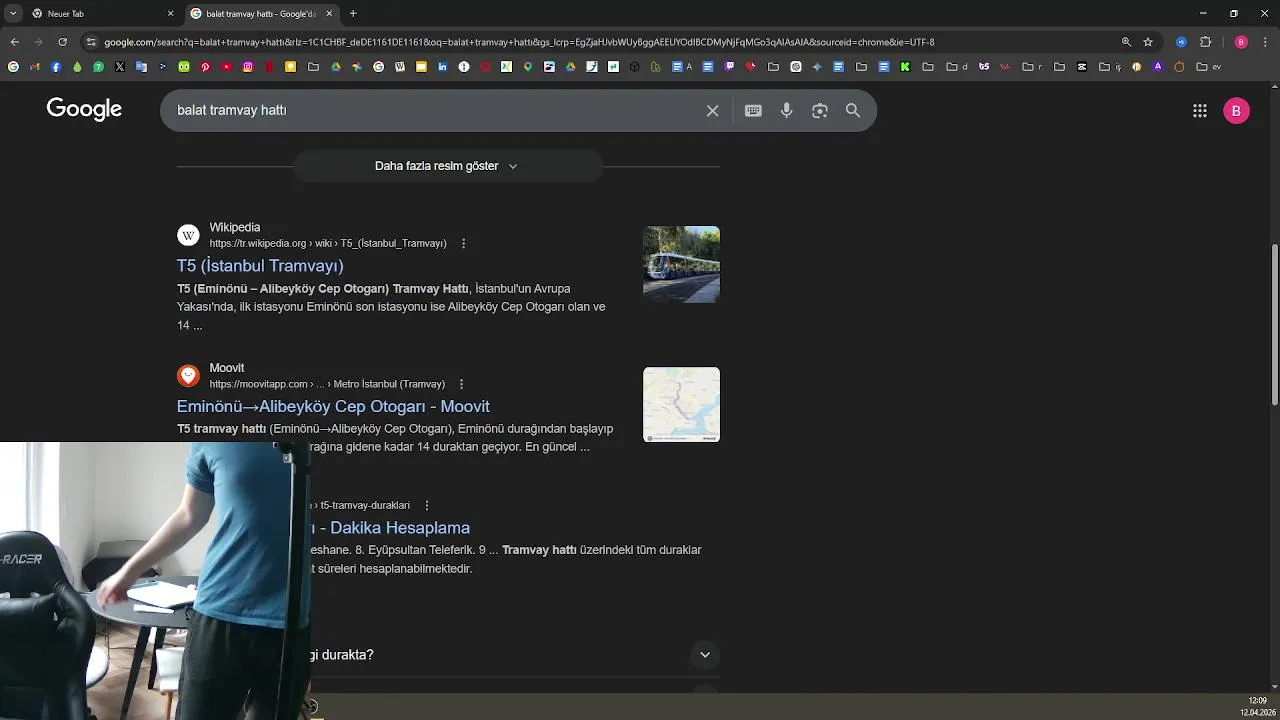The image size is (1280, 720).
Task: Bookmark this page with star icon
Action: (x=1148, y=42)
